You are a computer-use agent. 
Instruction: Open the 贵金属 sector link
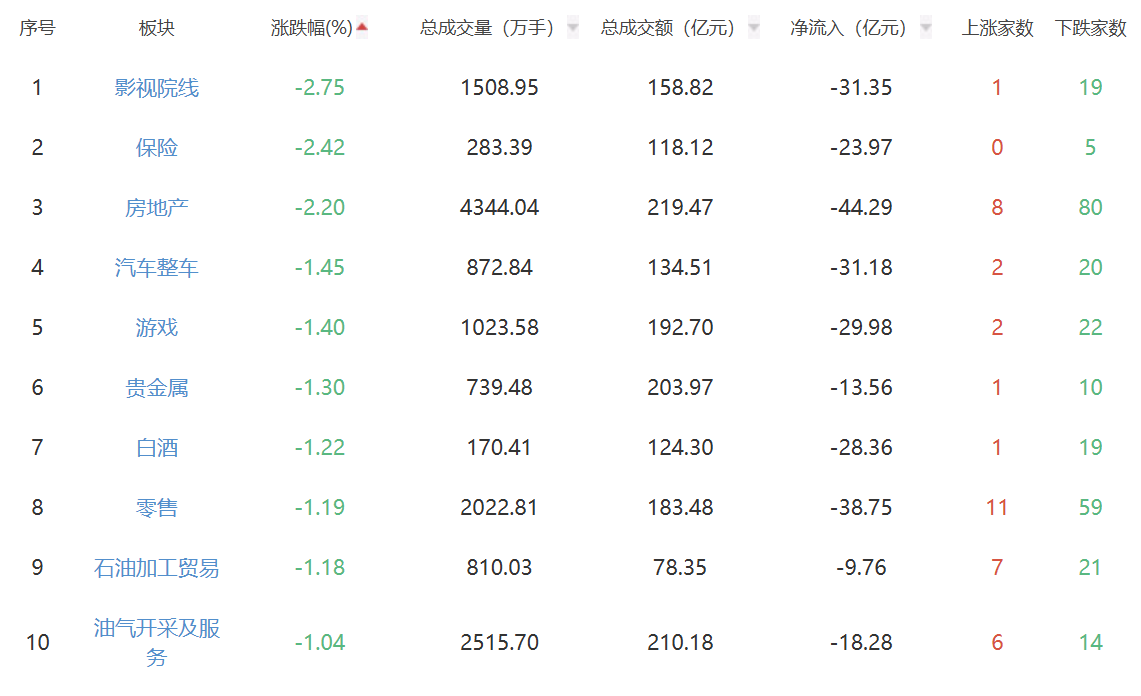[x=157, y=388]
